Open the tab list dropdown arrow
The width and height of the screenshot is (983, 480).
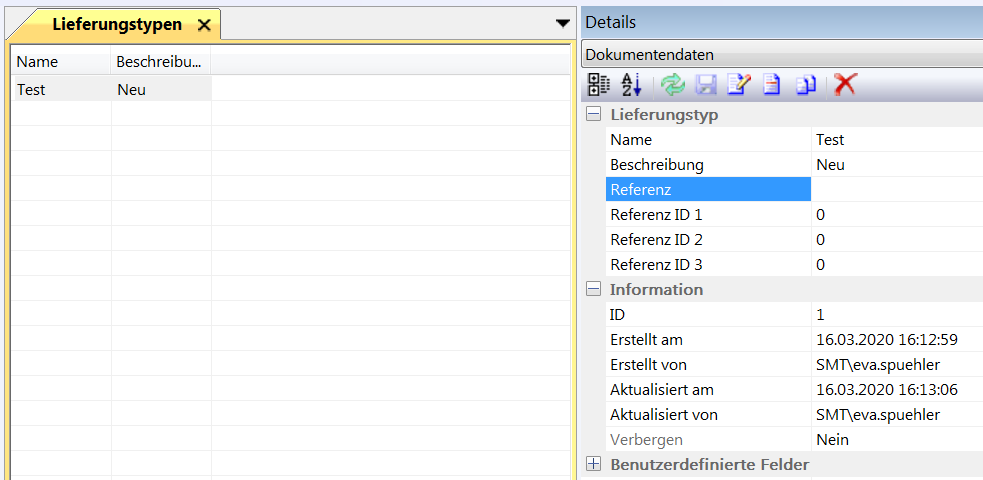pos(562,23)
